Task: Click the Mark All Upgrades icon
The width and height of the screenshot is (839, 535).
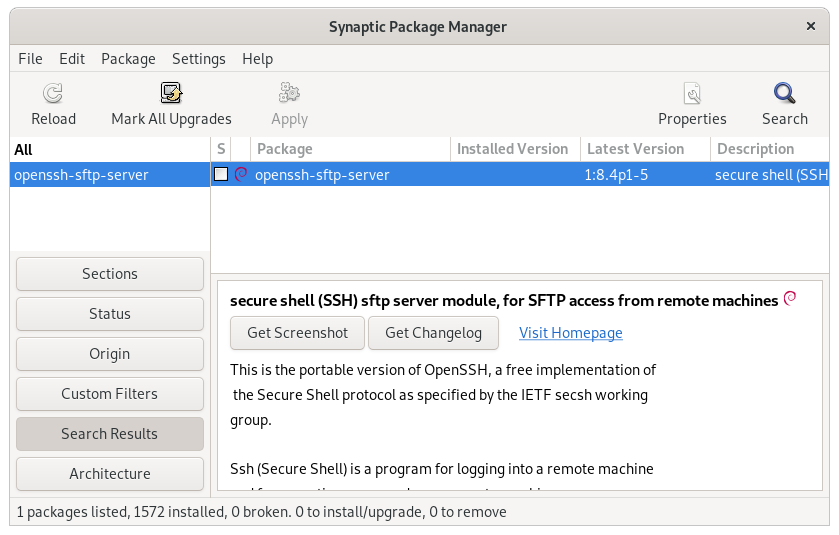Action: pos(171,93)
